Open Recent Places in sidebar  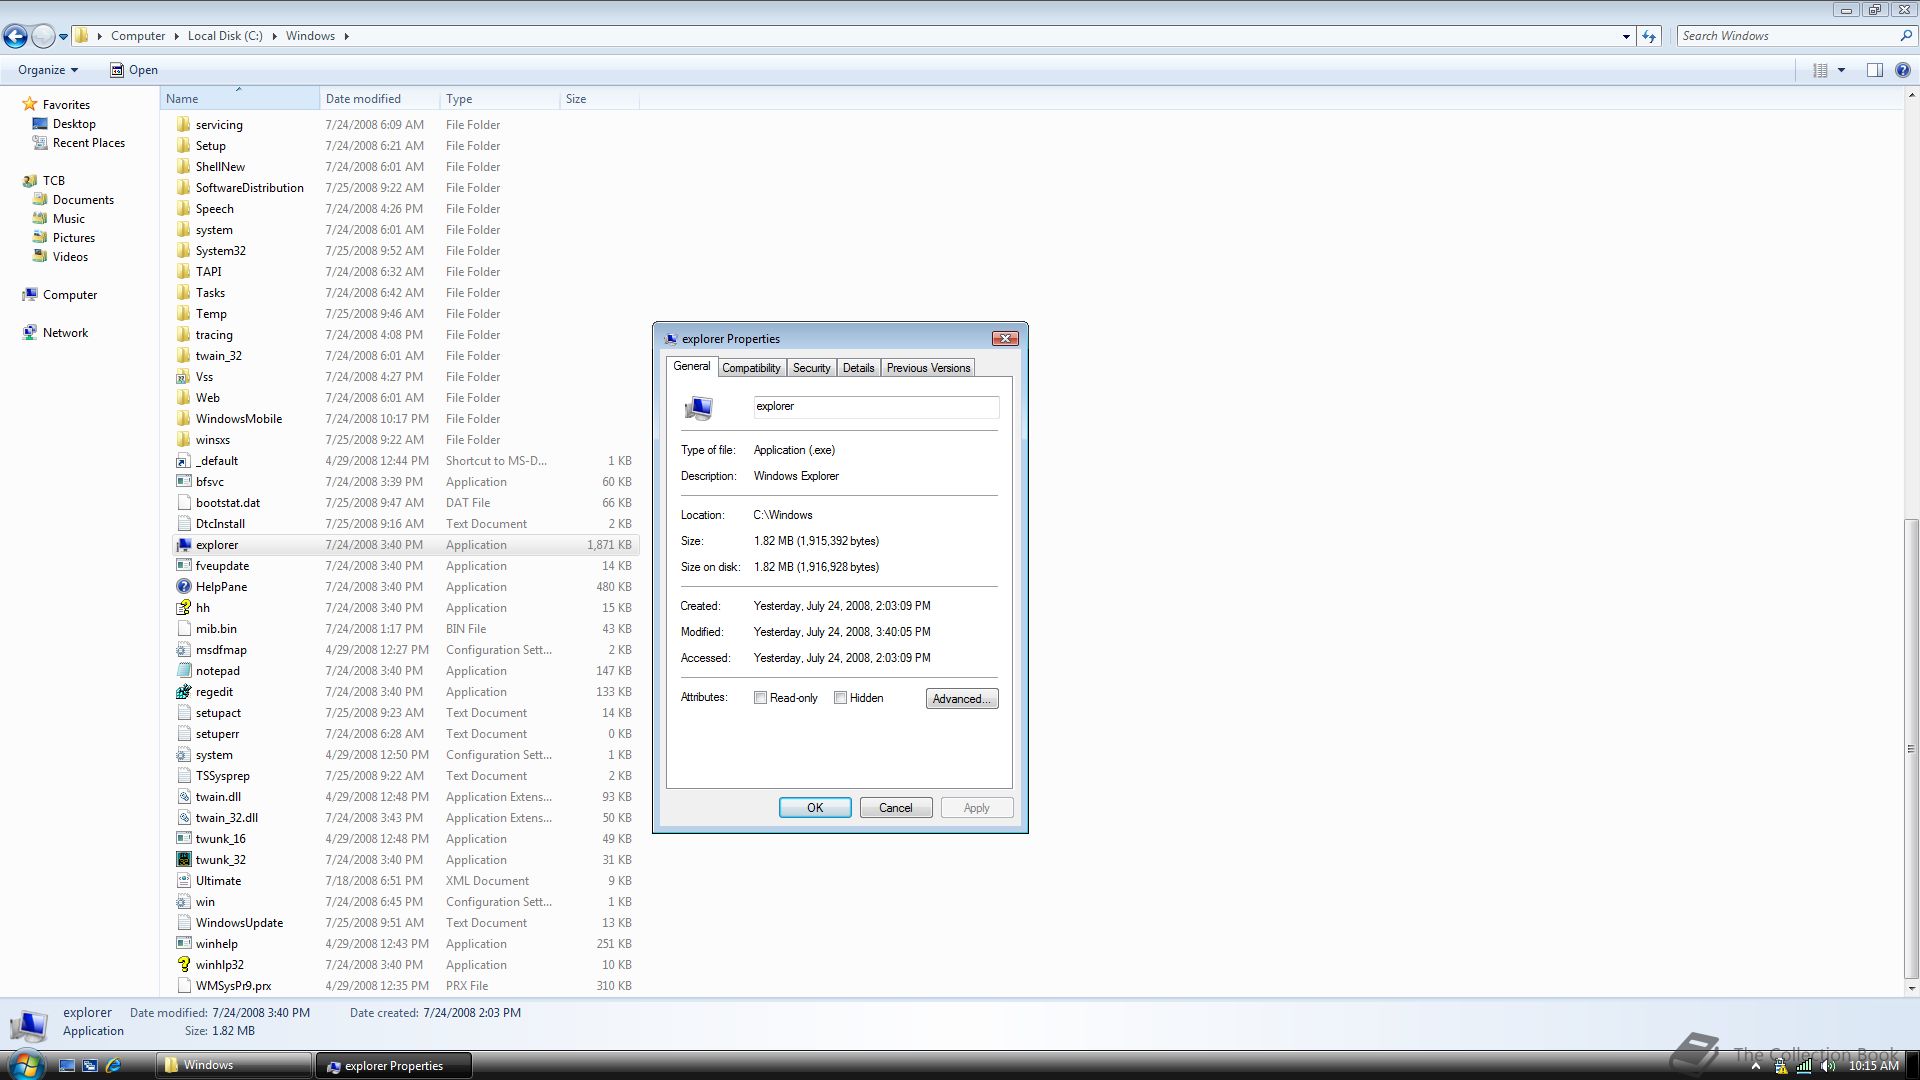pyautogui.click(x=89, y=143)
